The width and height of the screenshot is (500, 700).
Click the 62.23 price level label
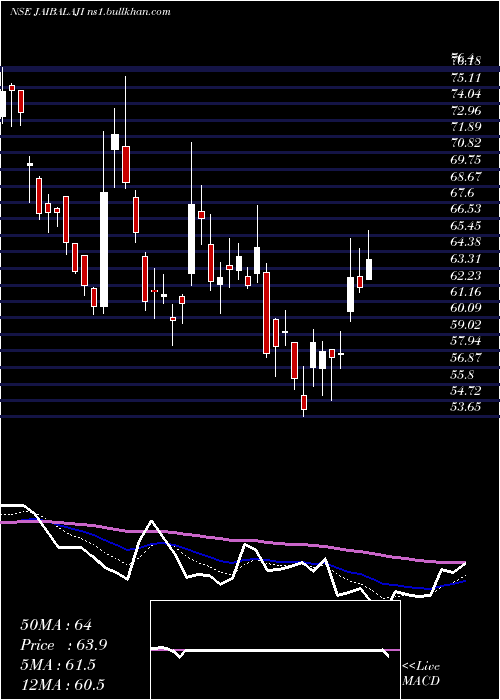click(x=467, y=275)
